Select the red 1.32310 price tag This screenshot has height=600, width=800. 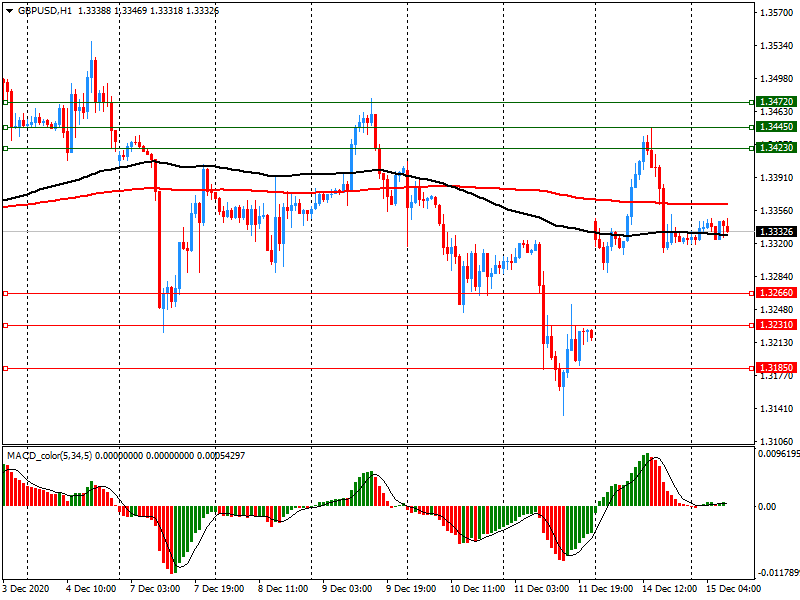tap(776, 325)
